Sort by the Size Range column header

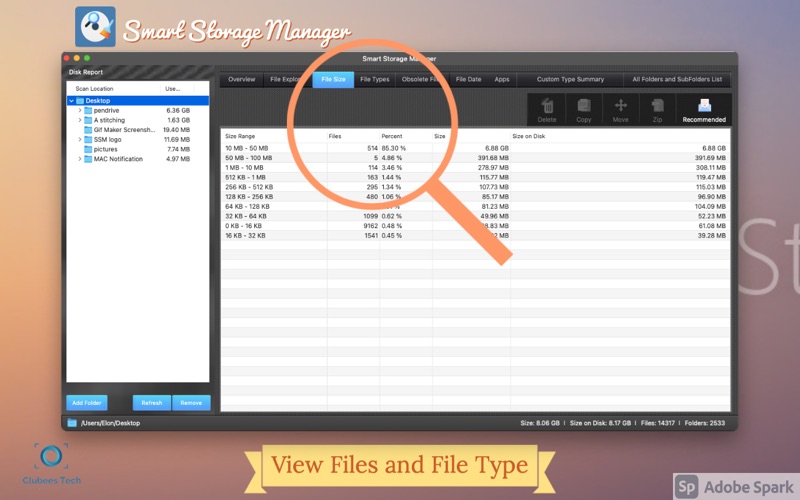pos(274,136)
